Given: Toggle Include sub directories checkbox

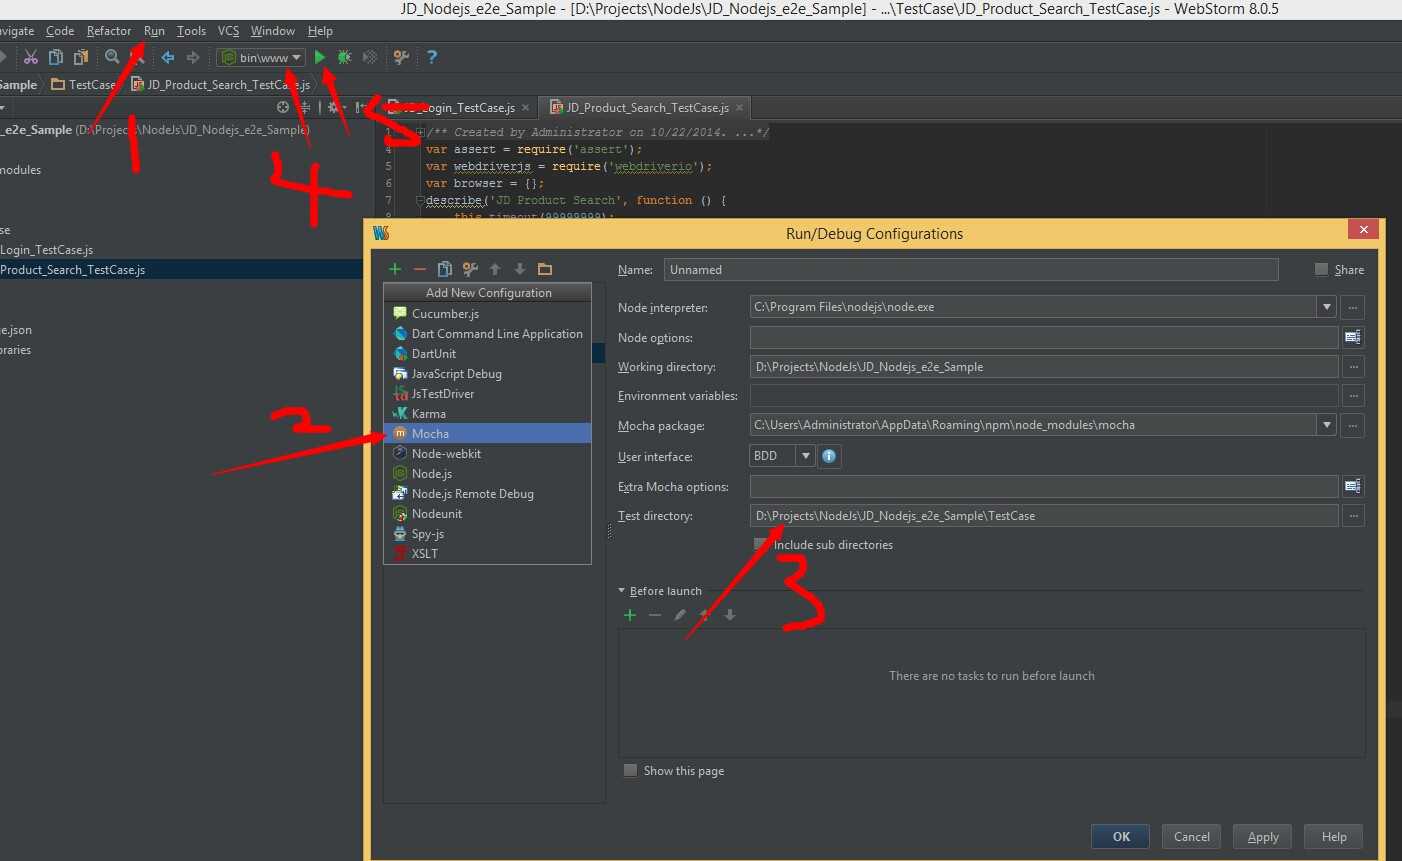Looking at the screenshot, I should coord(761,544).
